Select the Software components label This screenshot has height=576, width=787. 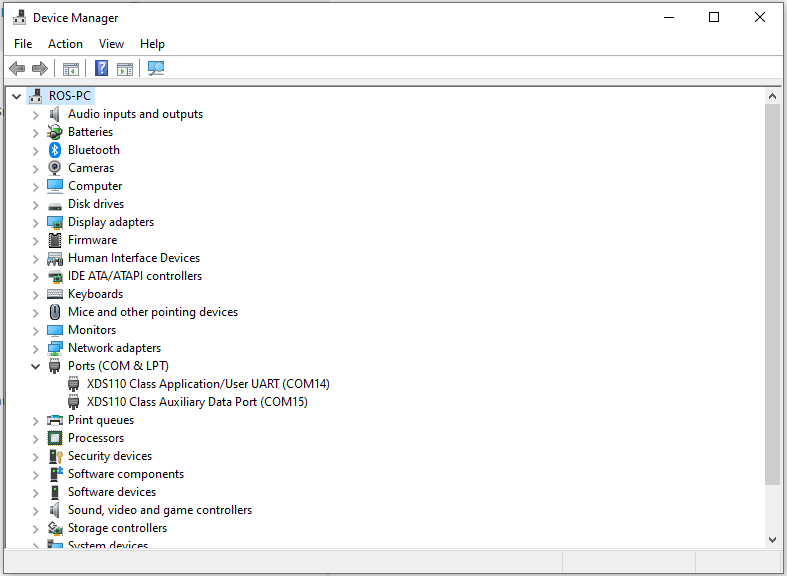click(x=126, y=474)
